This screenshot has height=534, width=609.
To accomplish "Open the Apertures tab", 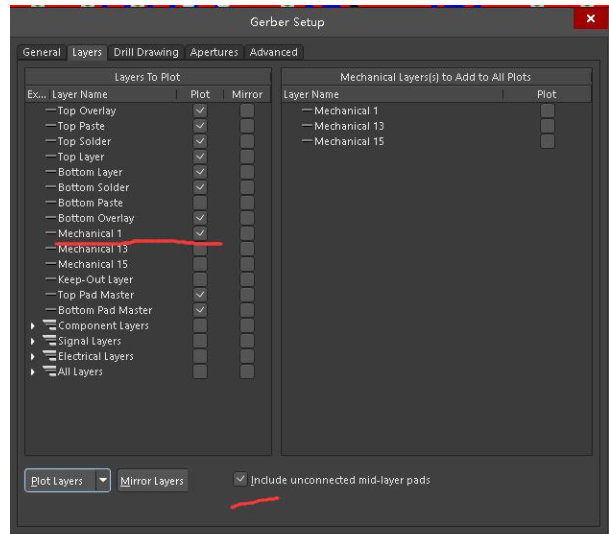I will click(x=214, y=52).
